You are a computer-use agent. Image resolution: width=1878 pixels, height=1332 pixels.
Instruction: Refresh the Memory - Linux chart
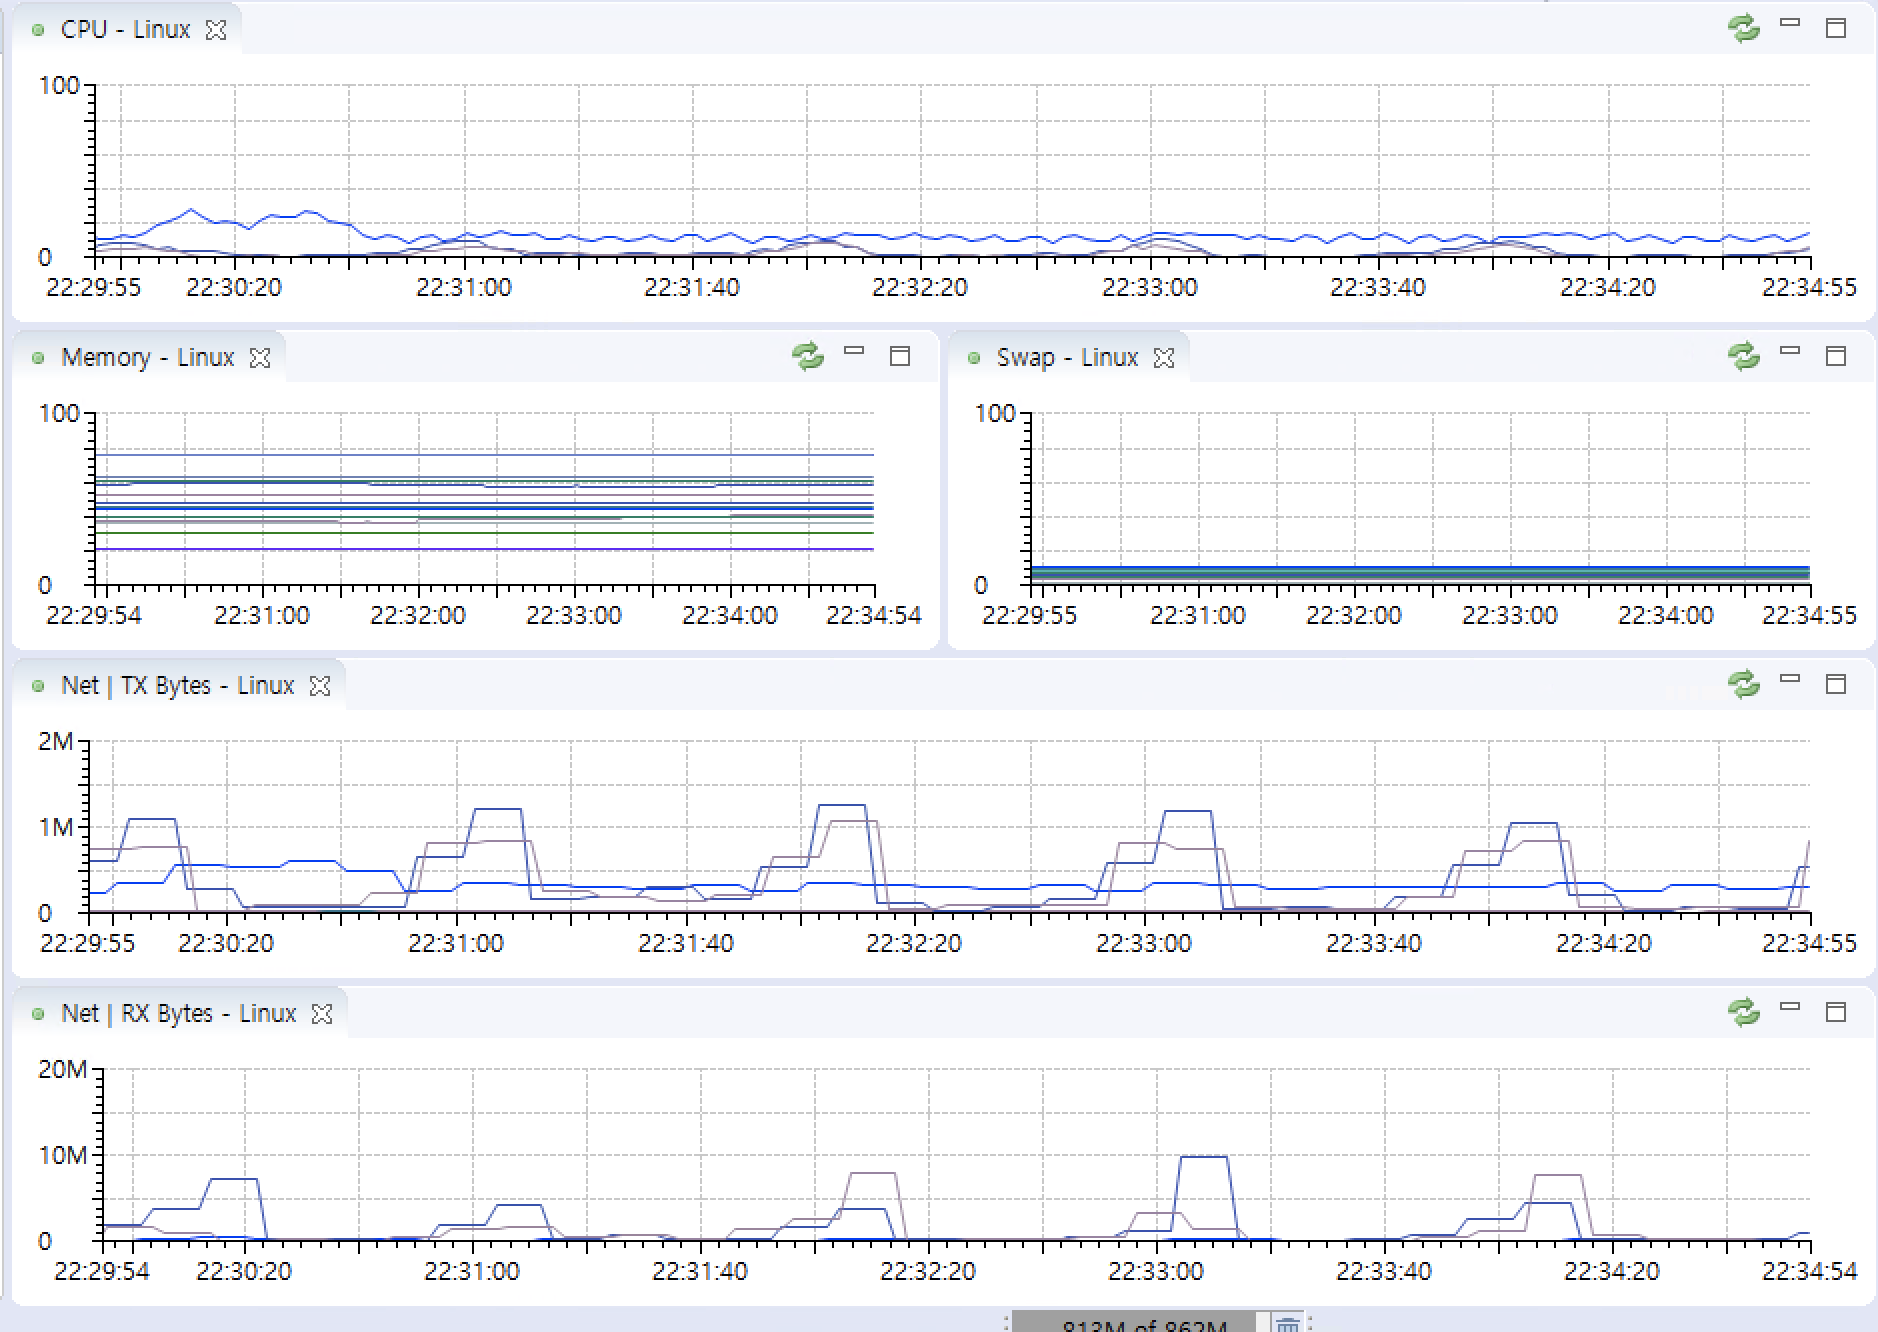coord(808,356)
